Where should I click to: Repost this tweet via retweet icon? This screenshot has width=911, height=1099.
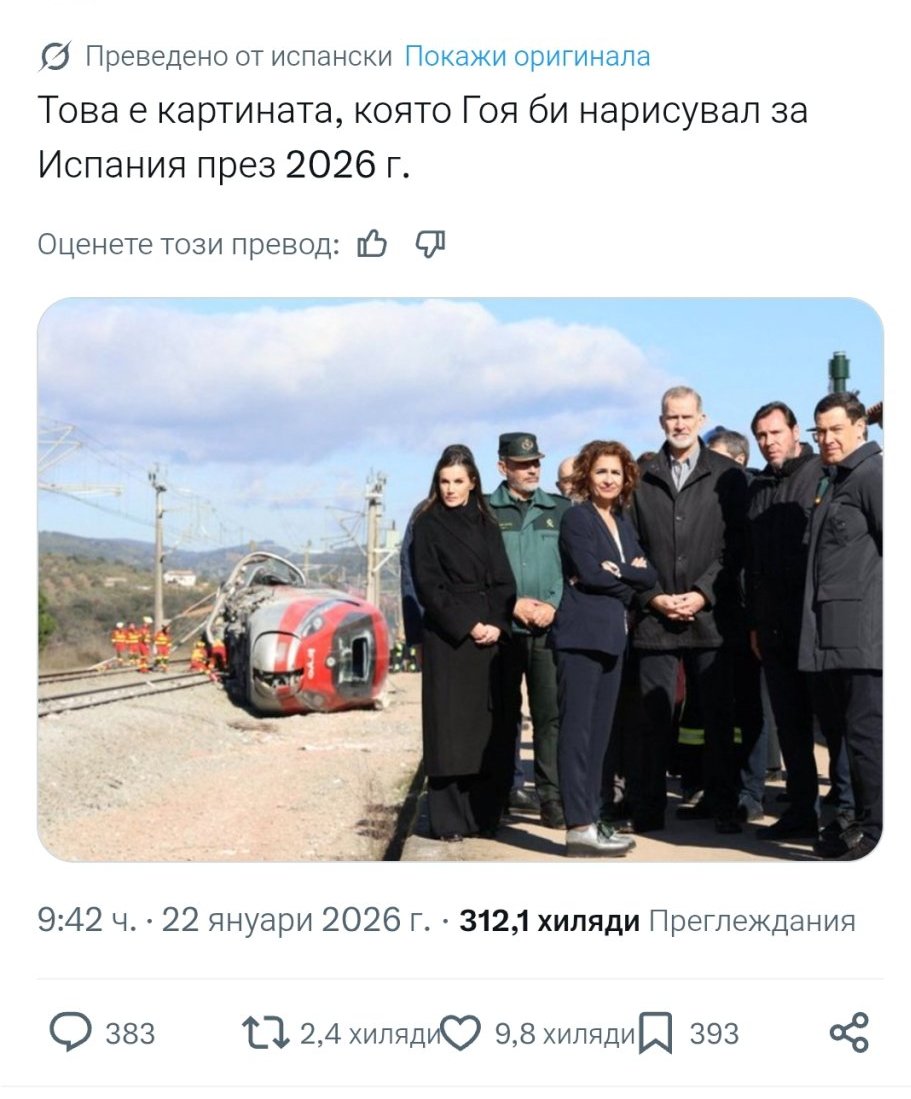pos(266,1033)
